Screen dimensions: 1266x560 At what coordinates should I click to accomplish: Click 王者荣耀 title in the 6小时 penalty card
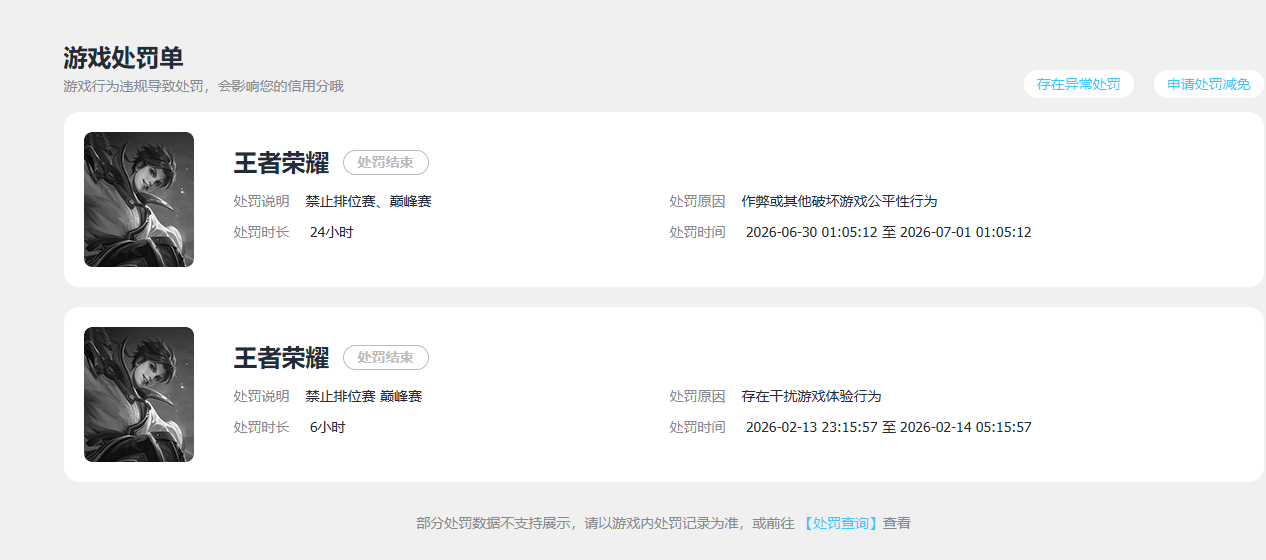point(281,357)
